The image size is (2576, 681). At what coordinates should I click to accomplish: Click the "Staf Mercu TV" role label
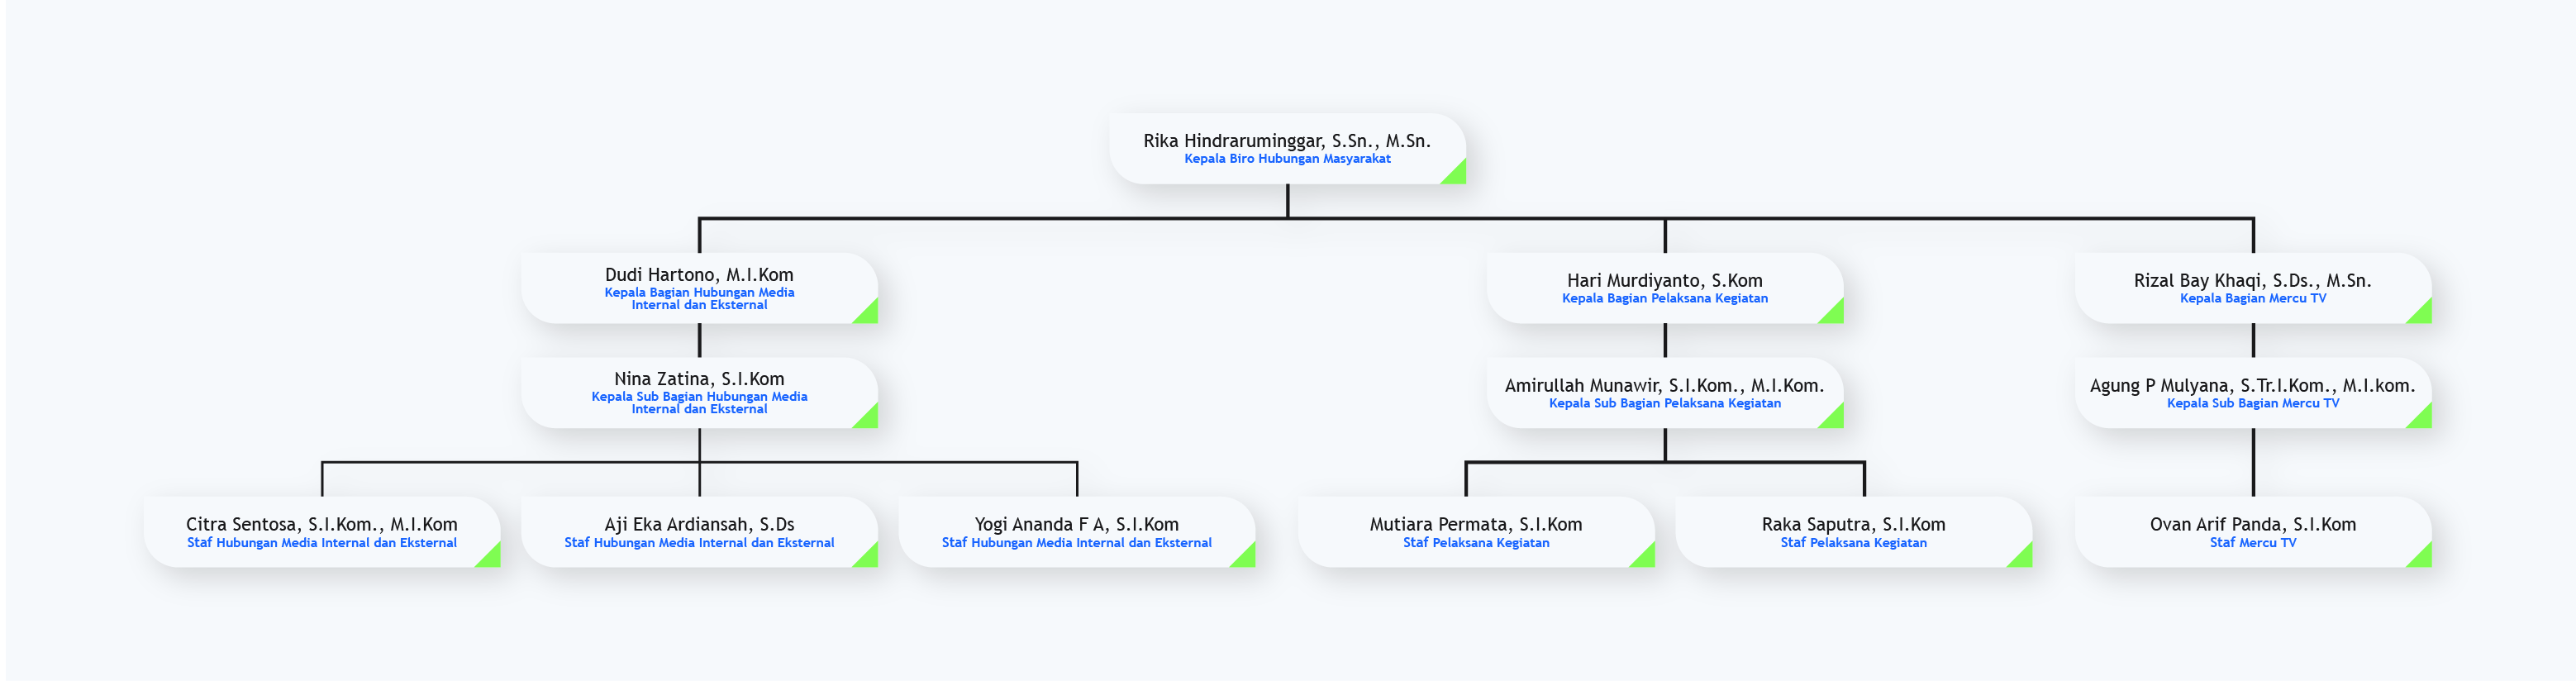click(x=2252, y=543)
